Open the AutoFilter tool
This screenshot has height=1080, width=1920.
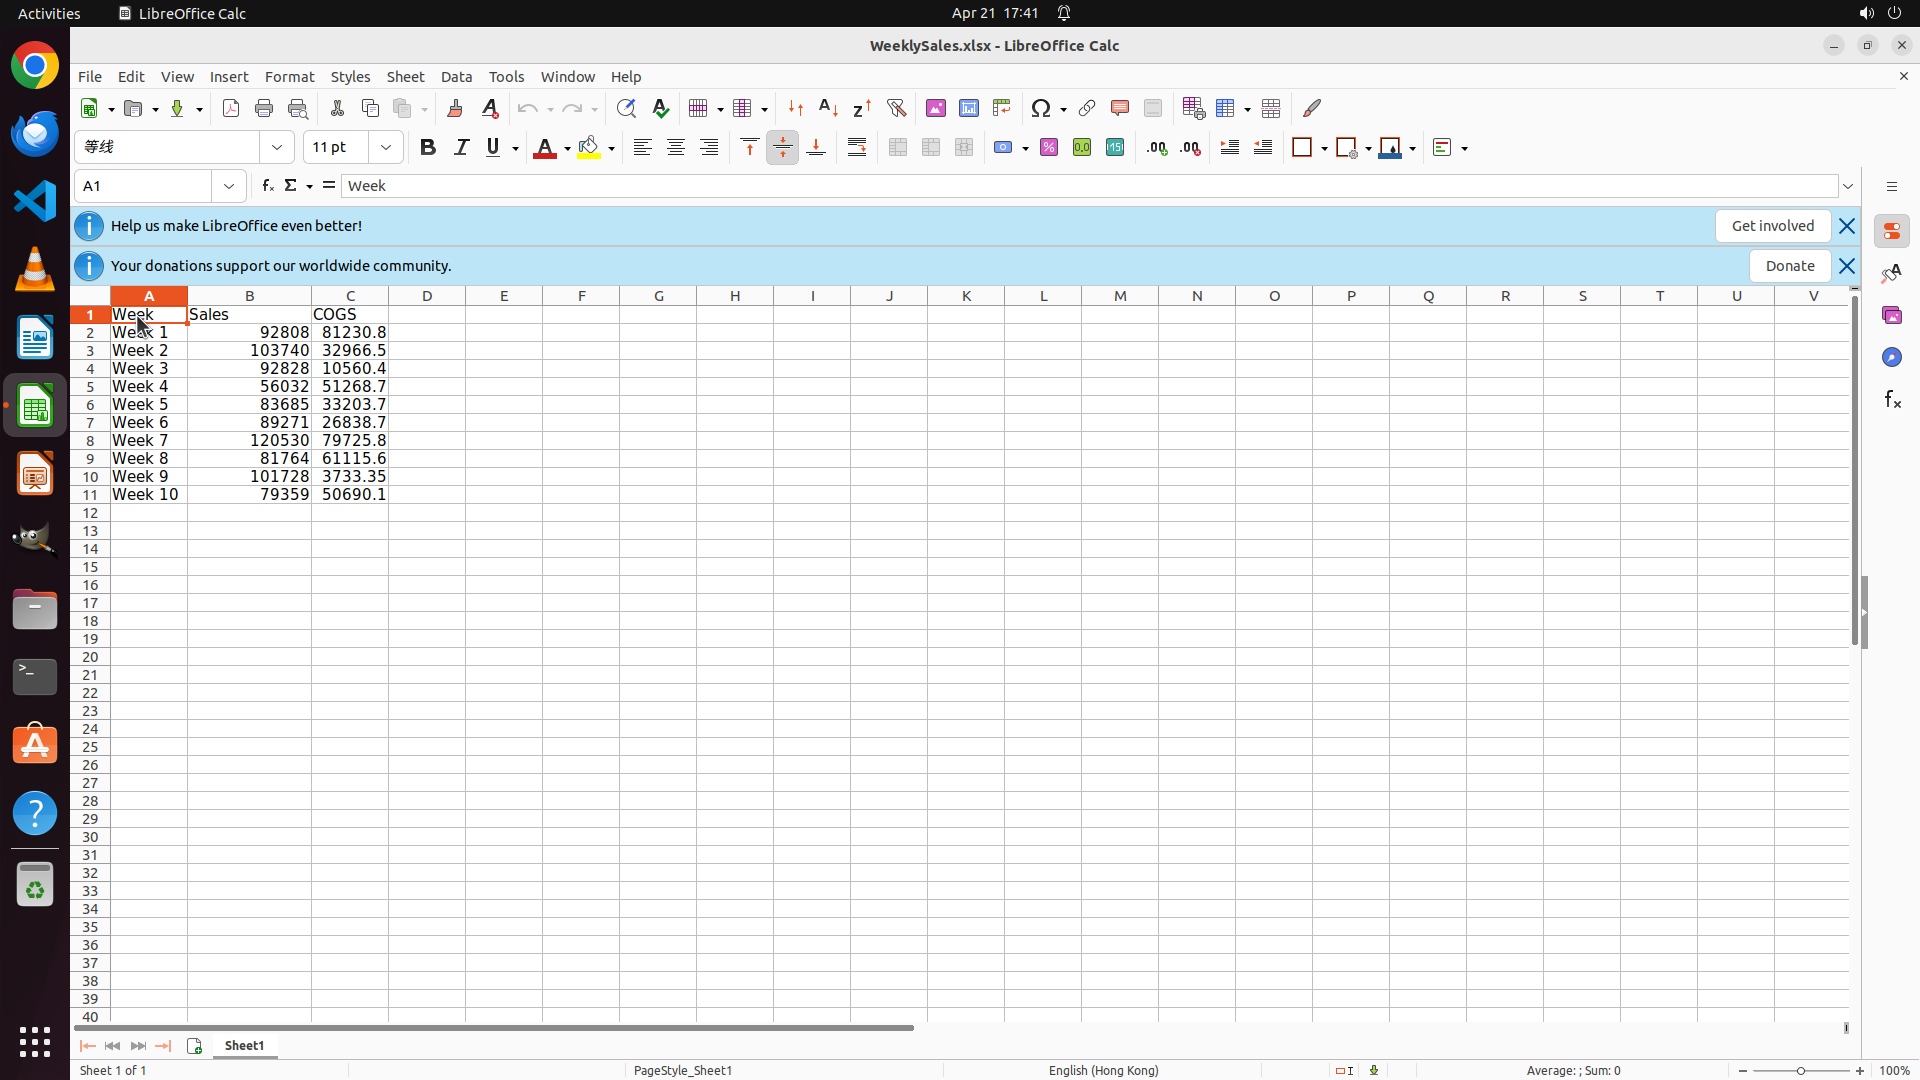click(x=896, y=108)
